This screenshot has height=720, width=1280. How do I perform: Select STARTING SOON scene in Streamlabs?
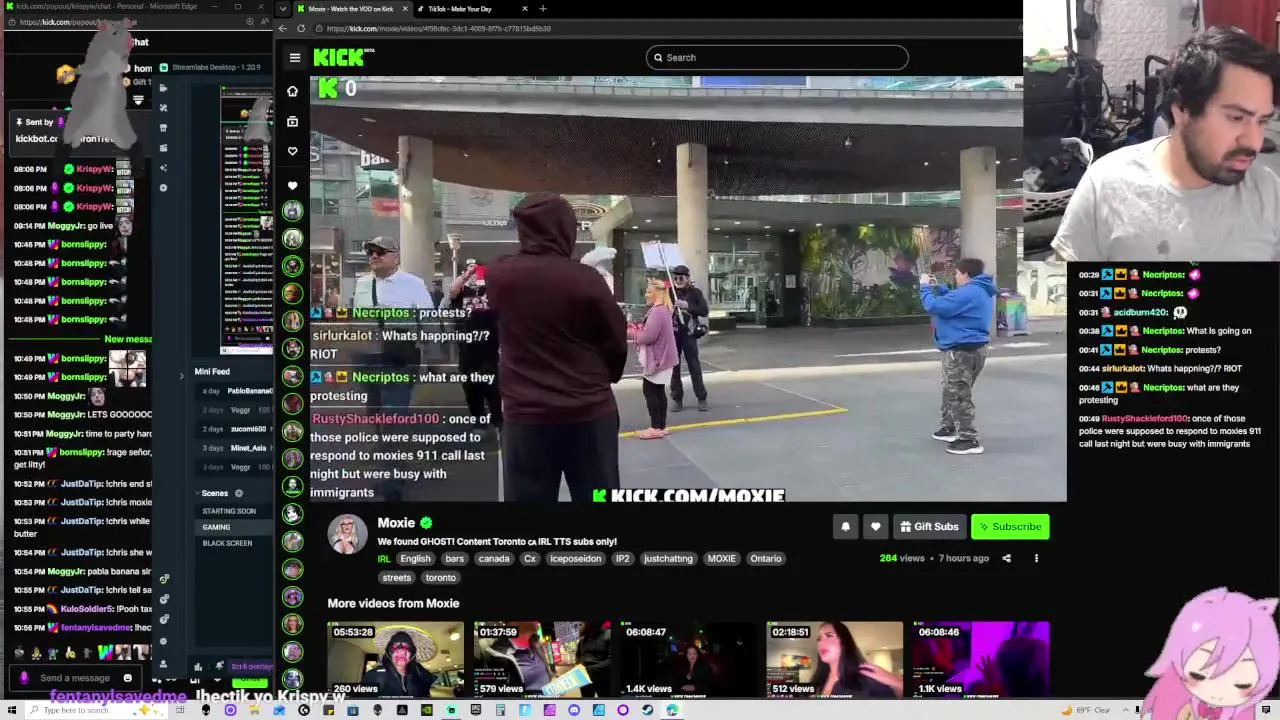coord(229,511)
